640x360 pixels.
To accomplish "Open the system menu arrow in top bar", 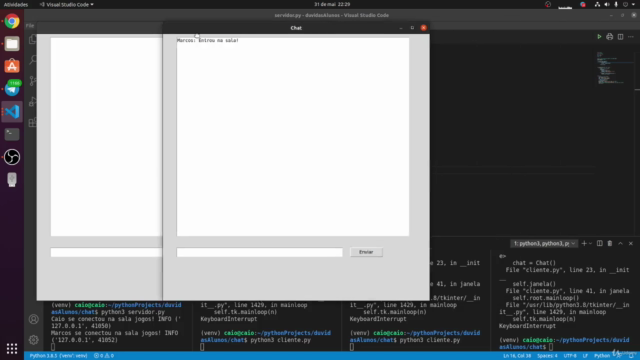I will coord(633,4).
